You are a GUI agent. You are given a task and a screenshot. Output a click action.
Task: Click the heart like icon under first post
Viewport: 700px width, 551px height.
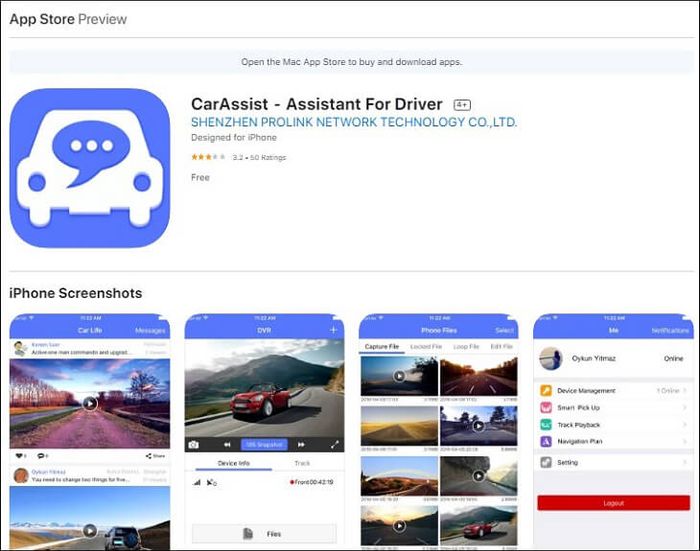17,455
